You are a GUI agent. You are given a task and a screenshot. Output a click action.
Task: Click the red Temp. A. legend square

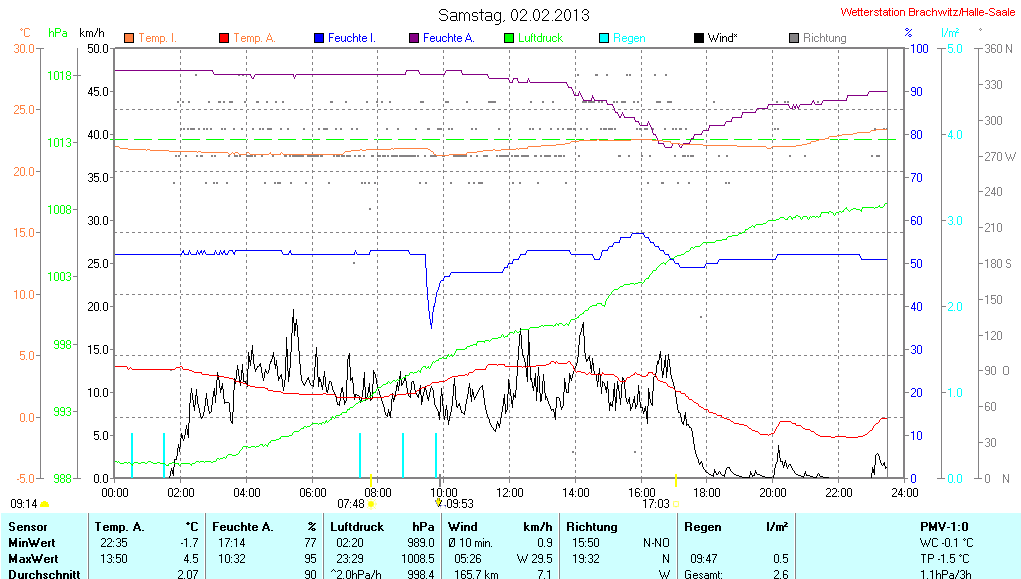[224, 38]
